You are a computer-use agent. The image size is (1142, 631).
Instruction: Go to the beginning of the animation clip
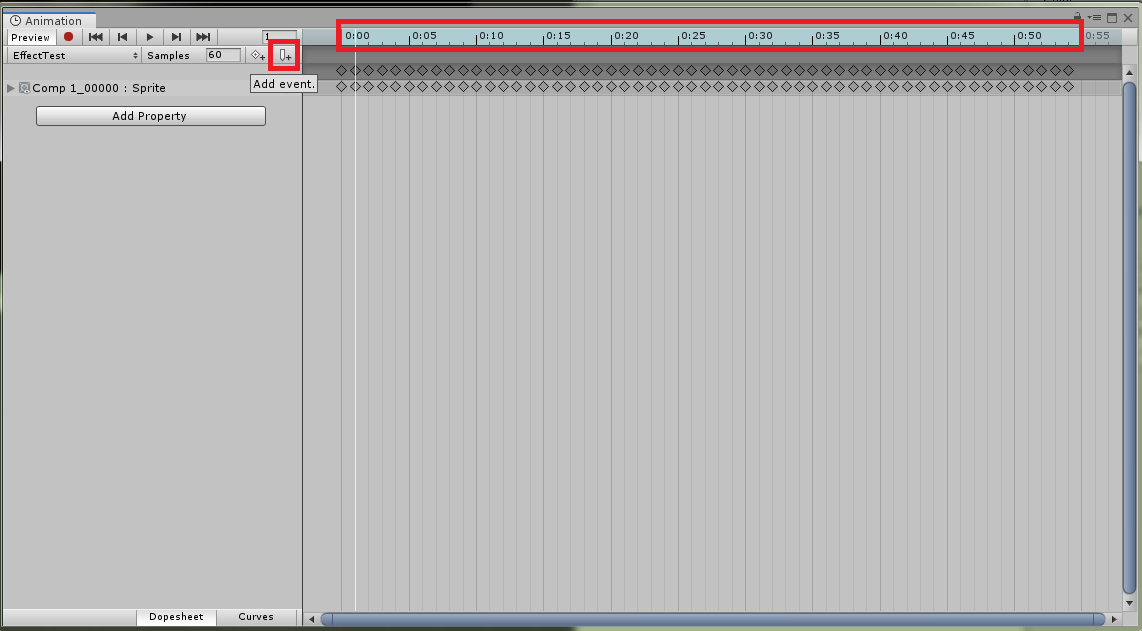(x=95, y=36)
